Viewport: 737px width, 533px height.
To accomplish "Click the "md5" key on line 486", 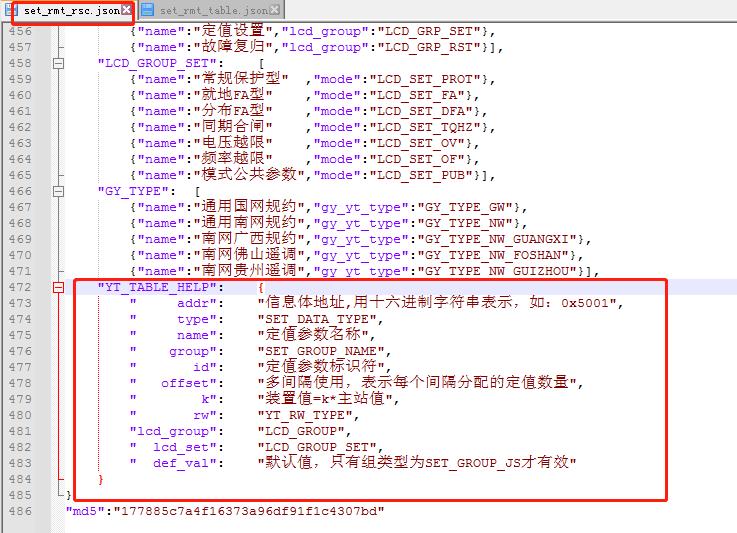I will click(x=85, y=511).
